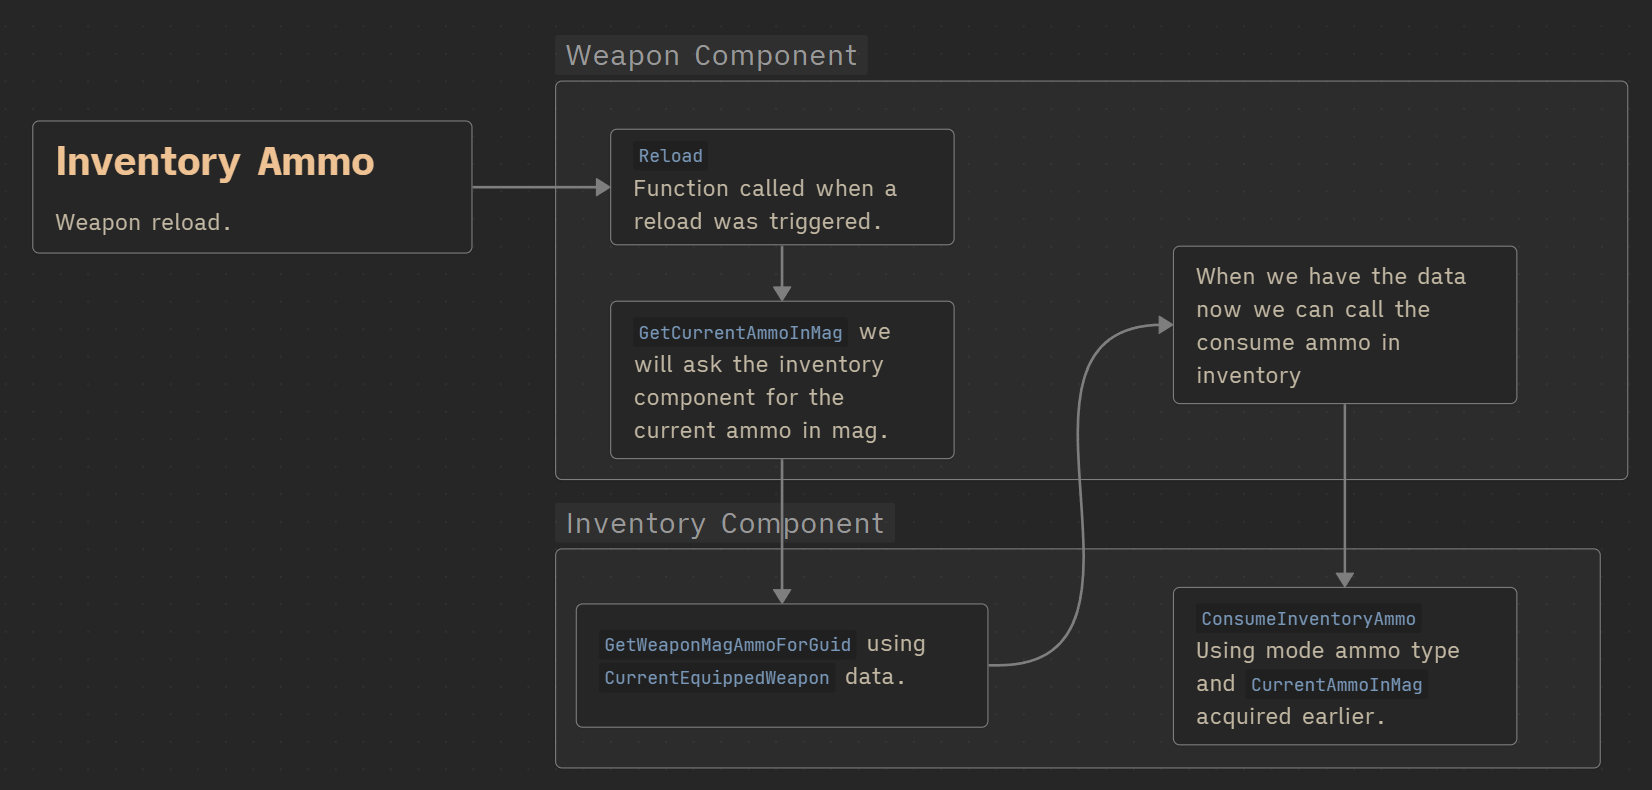Select arrow between Reload and GetCurrentAmmoInMag cards
The height and width of the screenshot is (790, 1652).
[x=782, y=268]
